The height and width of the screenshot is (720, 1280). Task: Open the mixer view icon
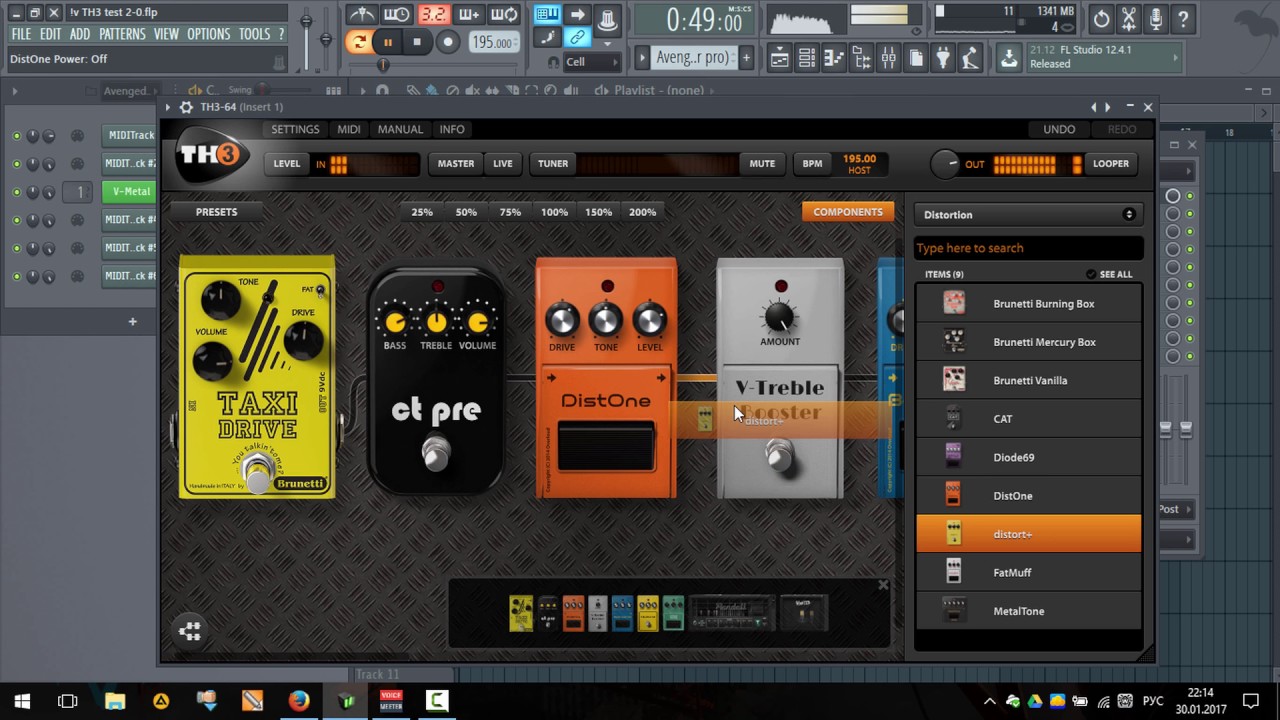887,59
